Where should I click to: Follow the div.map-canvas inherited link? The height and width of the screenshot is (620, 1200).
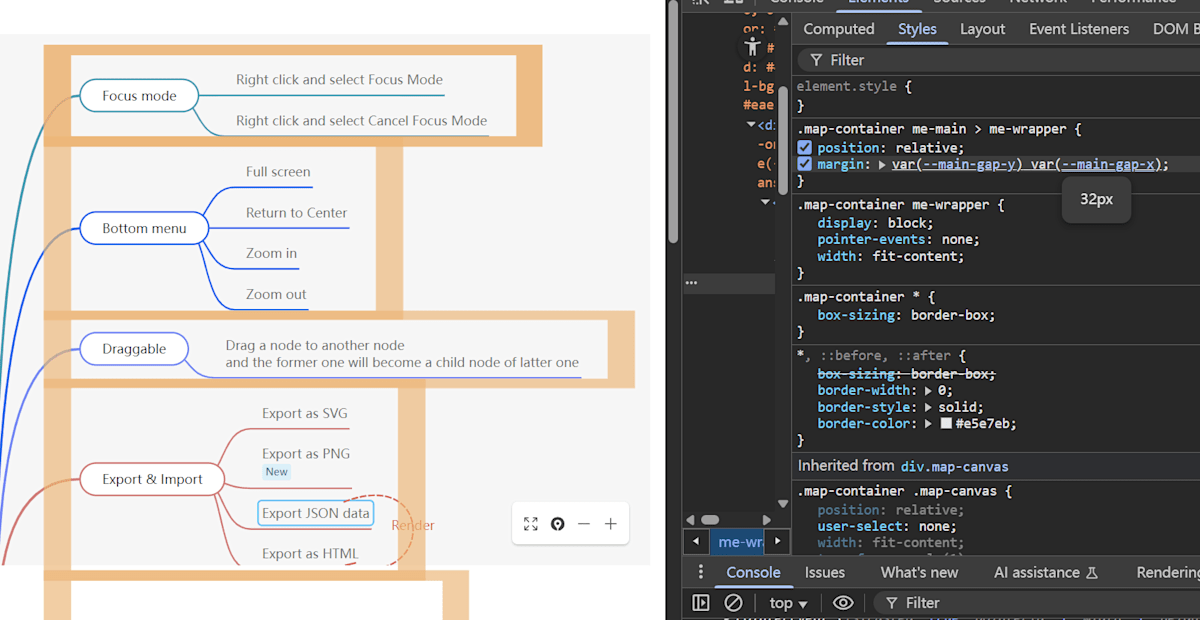point(954,466)
